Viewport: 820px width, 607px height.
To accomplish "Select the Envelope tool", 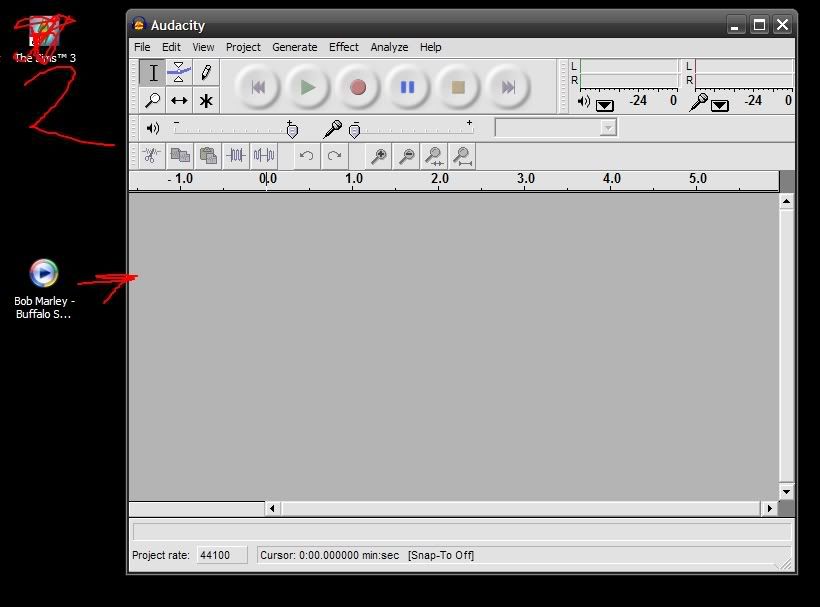I will (x=179, y=73).
